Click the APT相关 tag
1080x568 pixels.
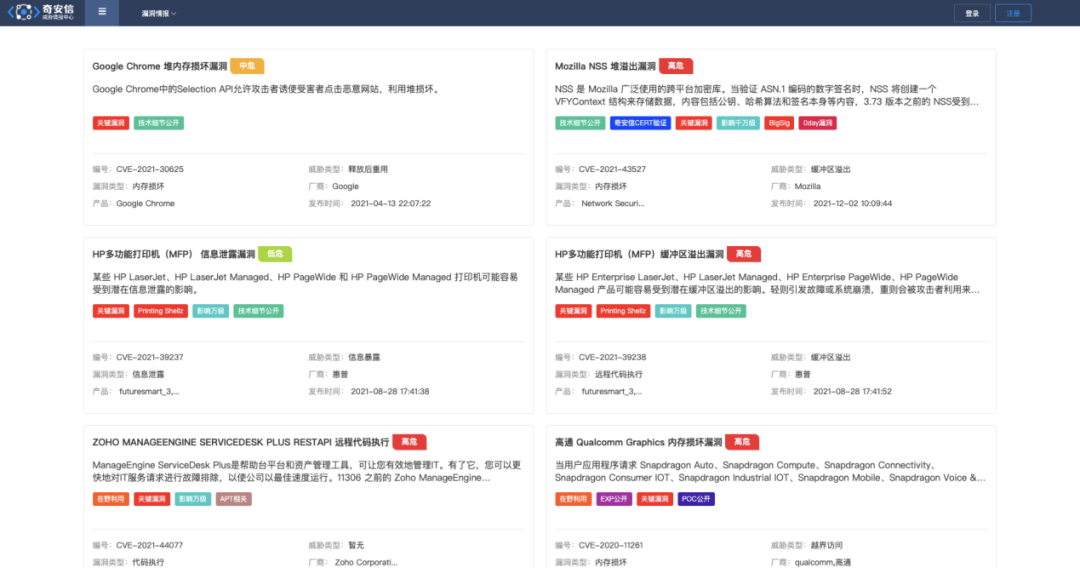pyautogui.click(x=233, y=498)
